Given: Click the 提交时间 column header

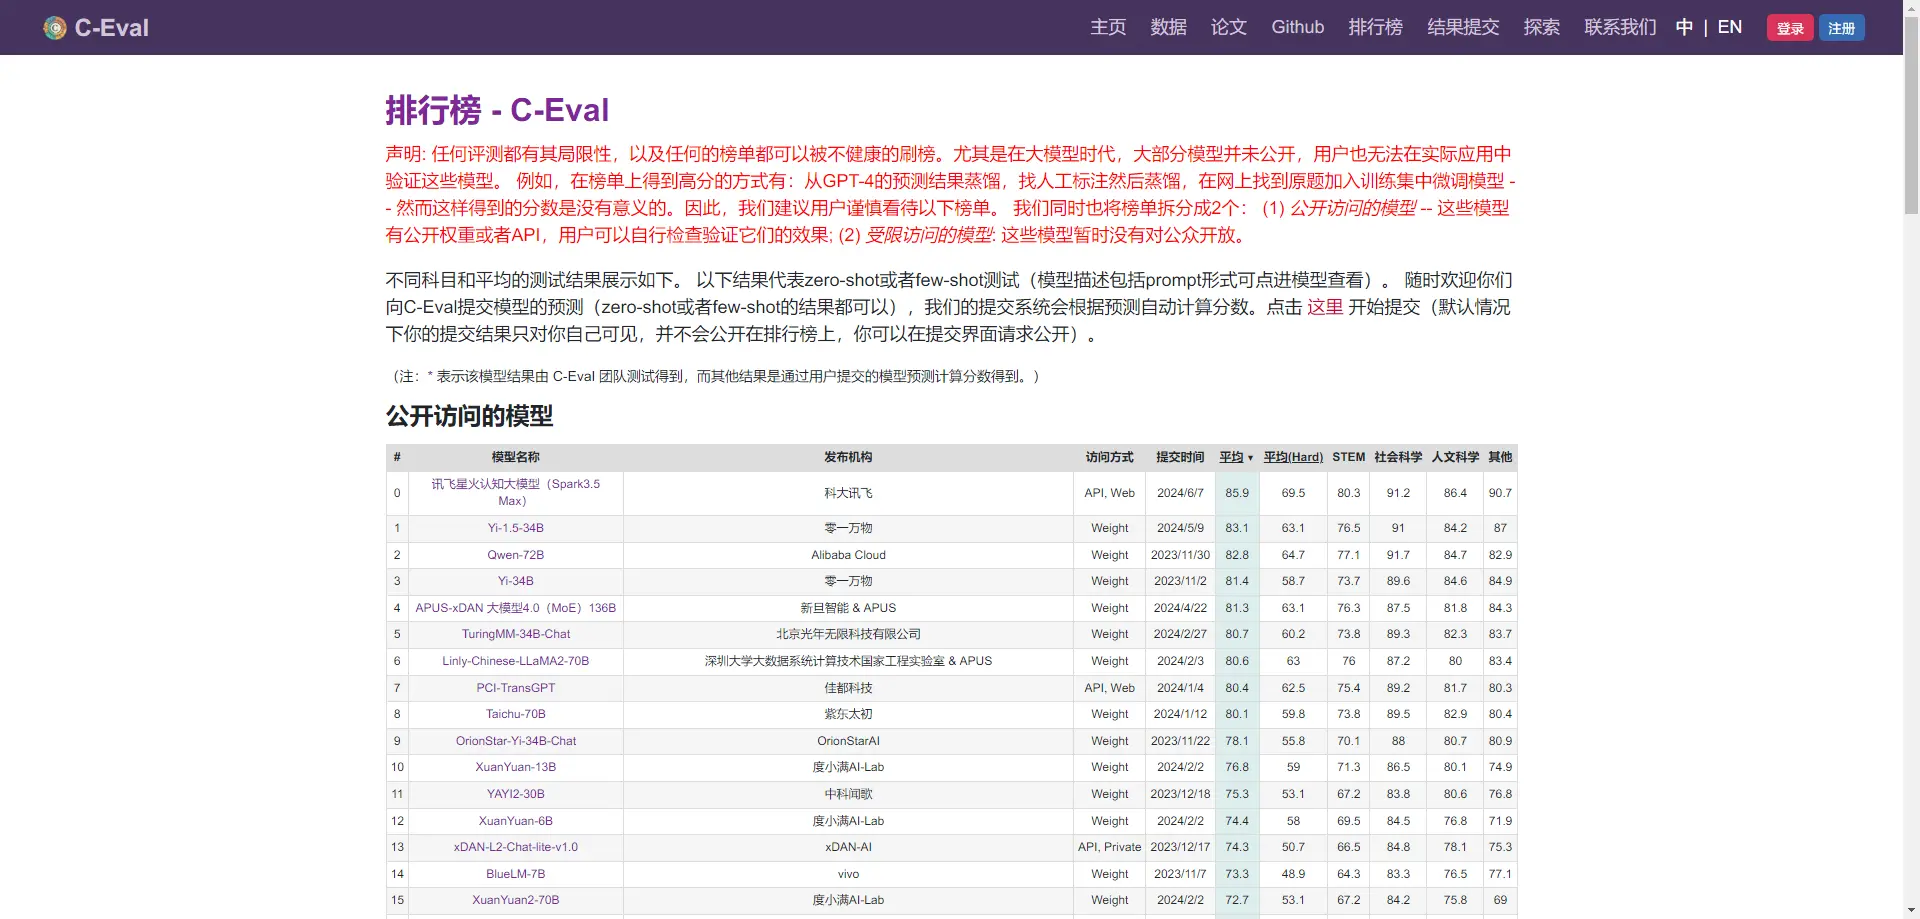Looking at the screenshot, I should point(1180,457).
